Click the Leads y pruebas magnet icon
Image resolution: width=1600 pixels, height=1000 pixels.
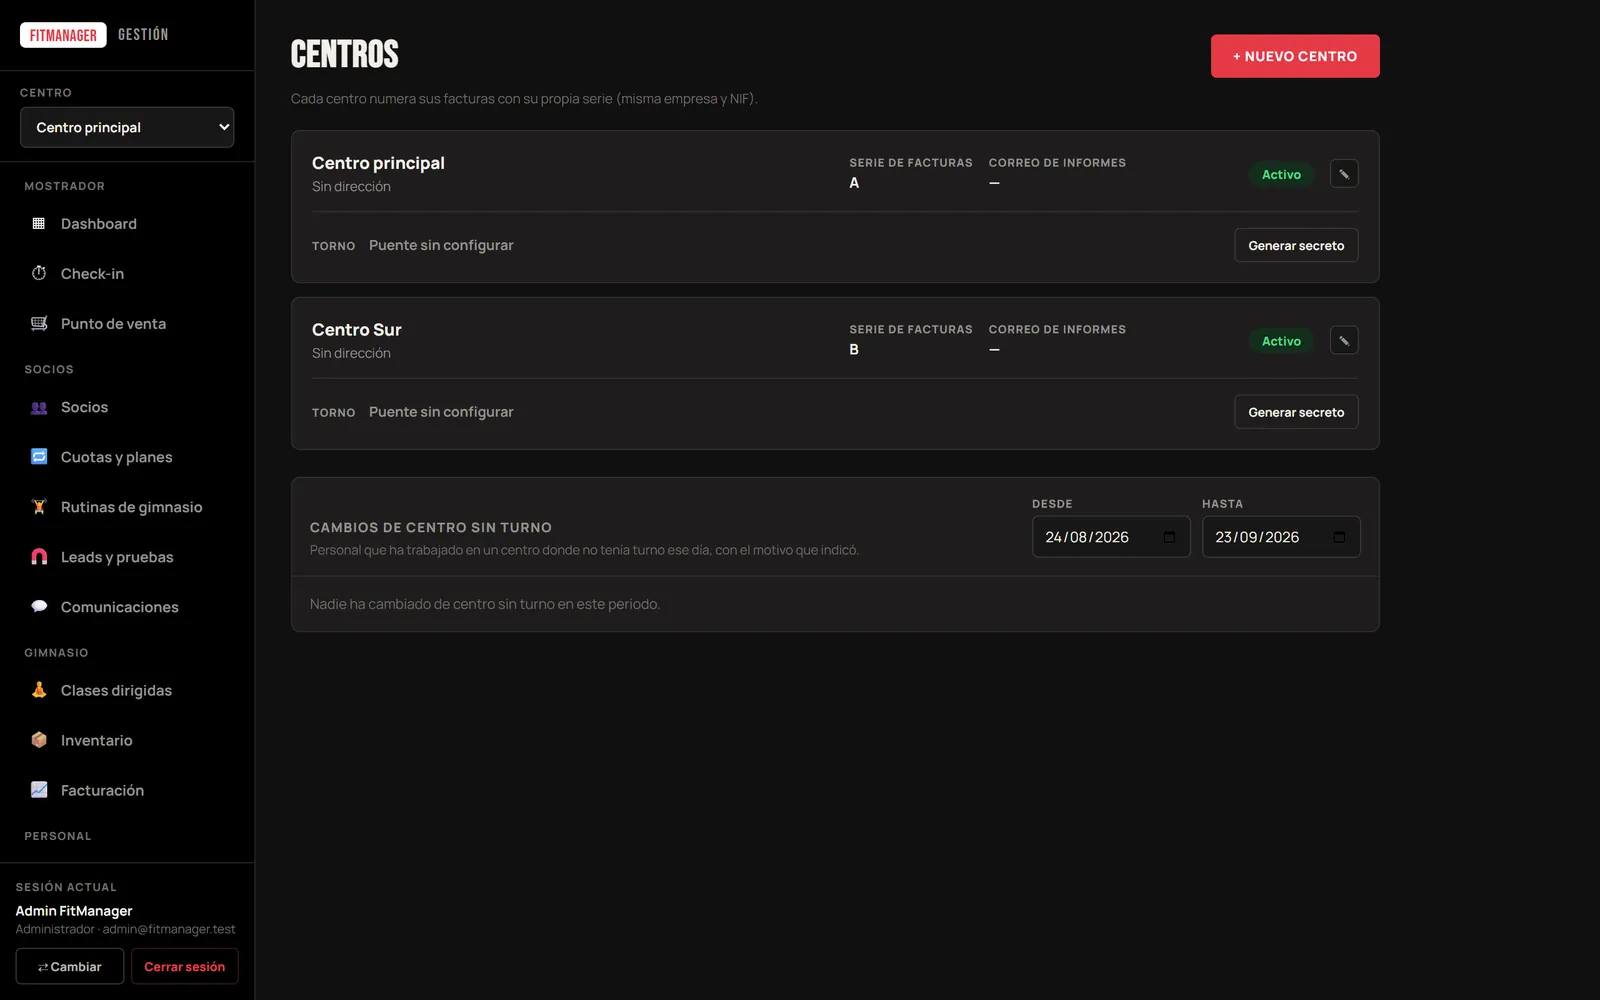tap(39, 557)
